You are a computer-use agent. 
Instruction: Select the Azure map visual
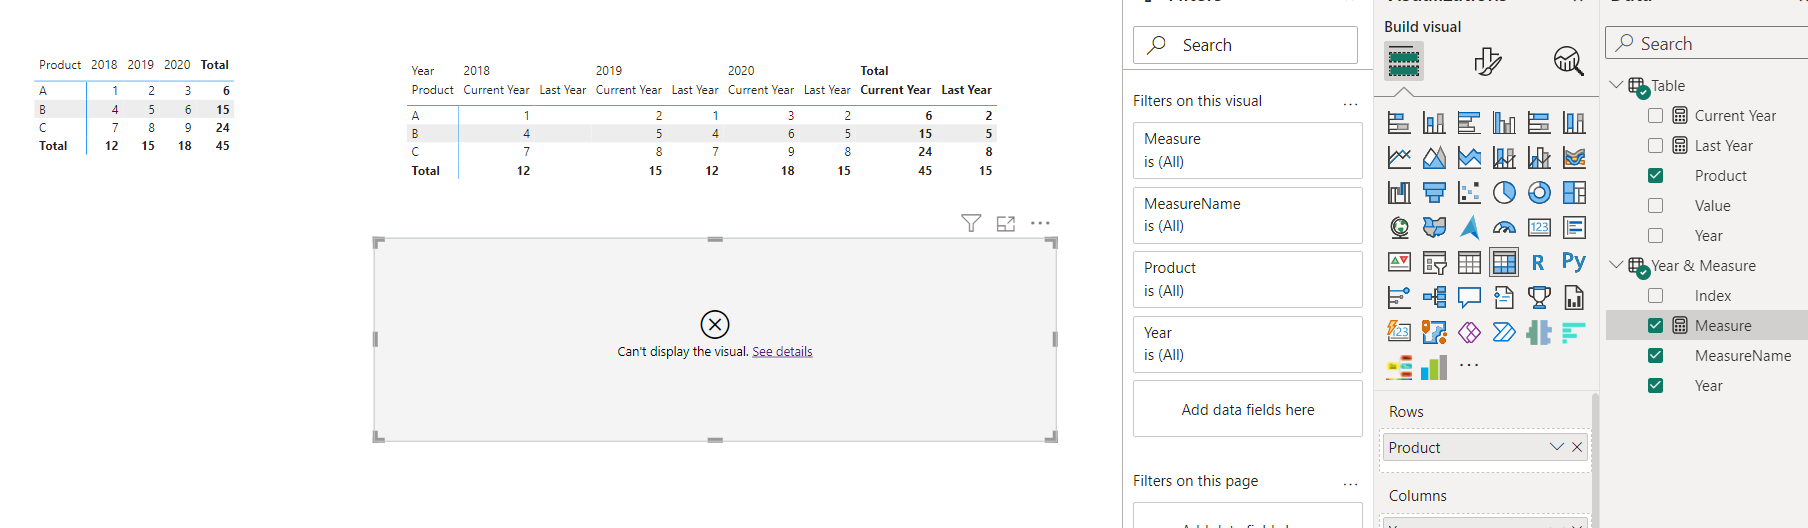[x=1469, y=228]
